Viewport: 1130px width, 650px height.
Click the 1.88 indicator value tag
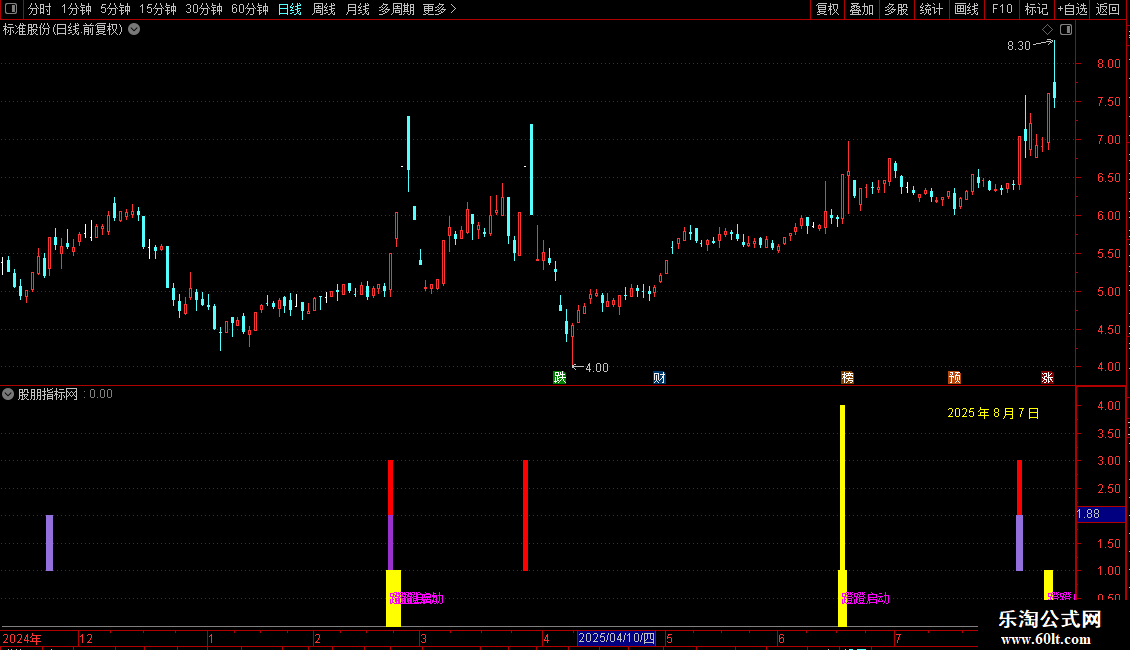click(x=1100, y=514)
